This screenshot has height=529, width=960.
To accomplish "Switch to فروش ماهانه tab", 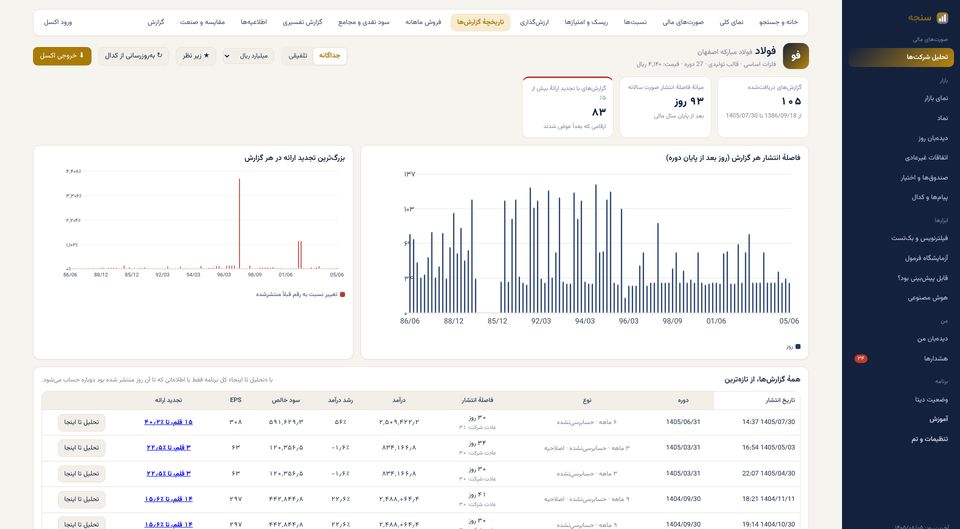I will tap(423, 22).
